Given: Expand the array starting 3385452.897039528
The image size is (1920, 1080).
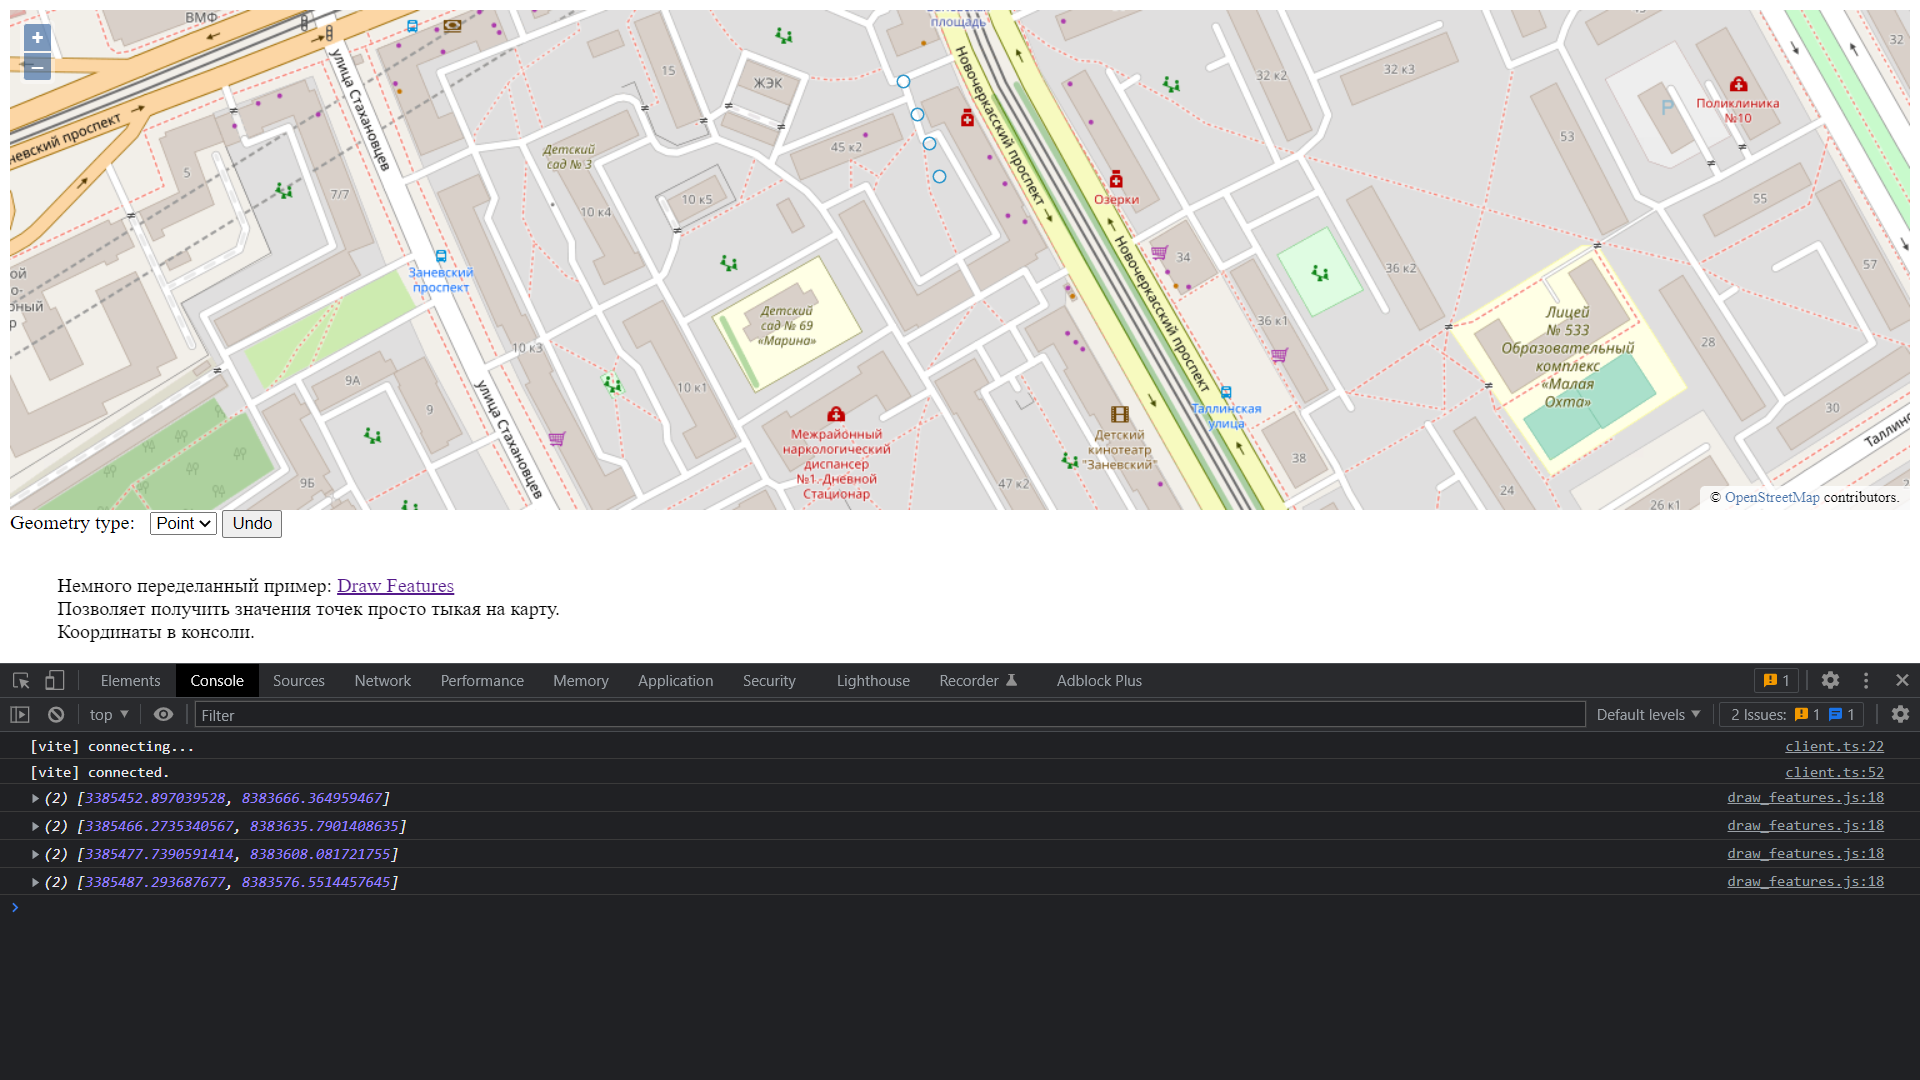Looking at the screenshot, I should point(35,798).
